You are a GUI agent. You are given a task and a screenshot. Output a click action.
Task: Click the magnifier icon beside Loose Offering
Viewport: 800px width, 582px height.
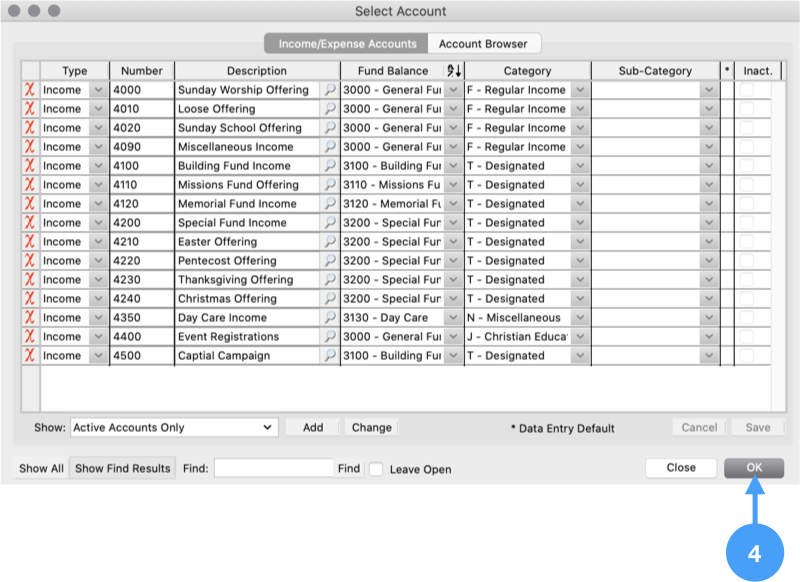(329, 109)
